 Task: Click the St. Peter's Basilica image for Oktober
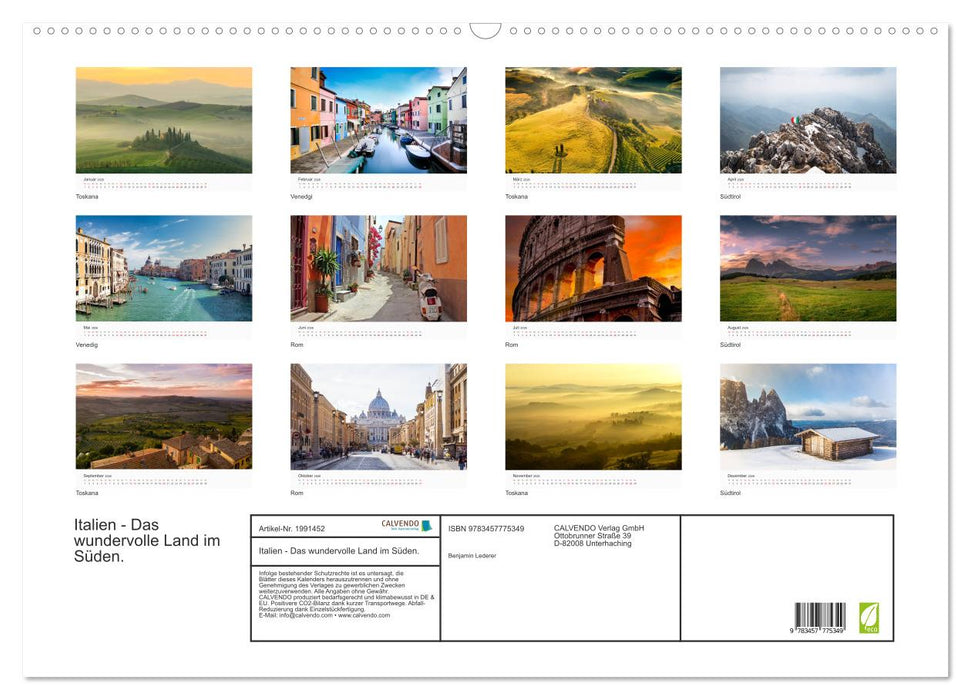pyautogui.click(x=378, y=415)
